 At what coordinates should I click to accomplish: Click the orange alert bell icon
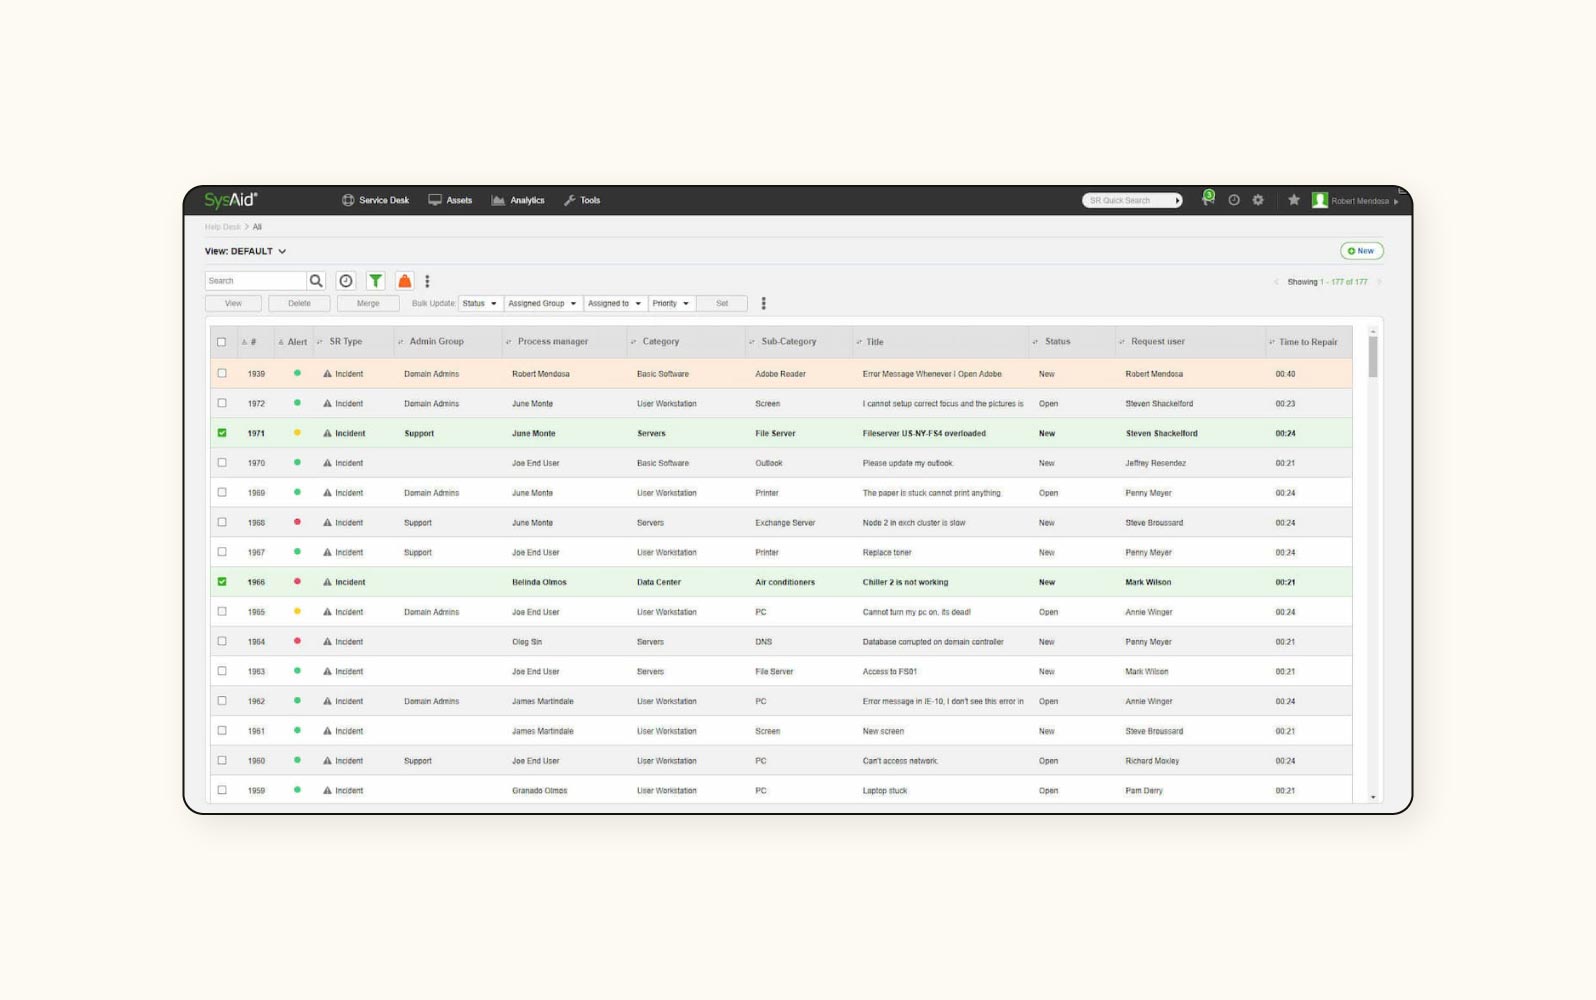[405, 281]
